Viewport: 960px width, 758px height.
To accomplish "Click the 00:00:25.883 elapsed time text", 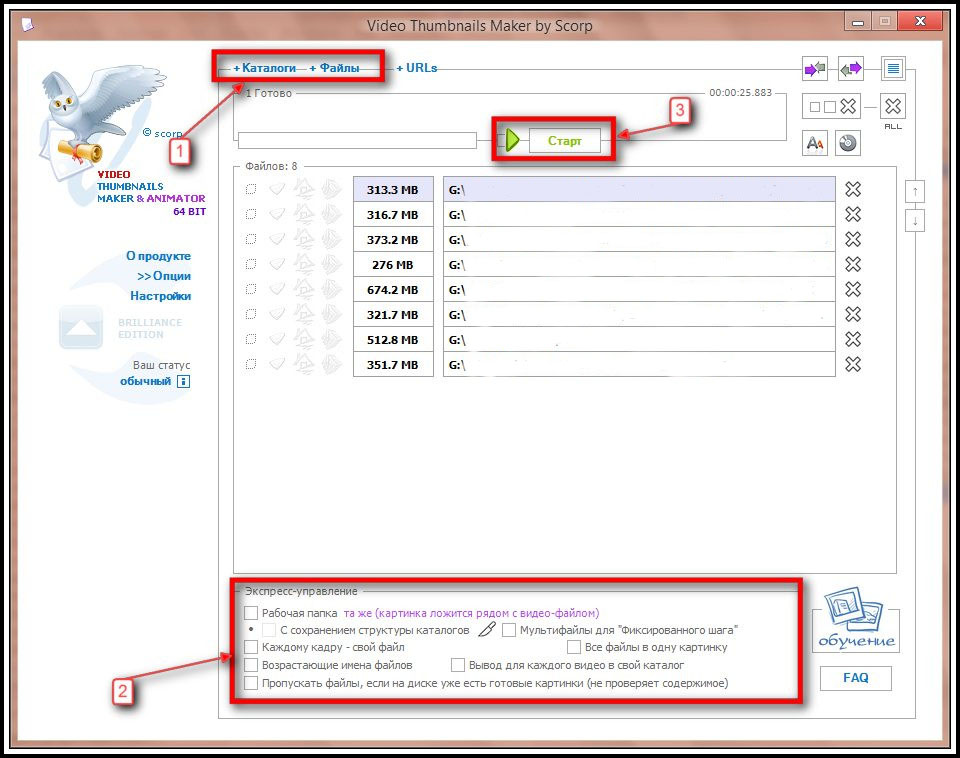I will click(740, 92).
